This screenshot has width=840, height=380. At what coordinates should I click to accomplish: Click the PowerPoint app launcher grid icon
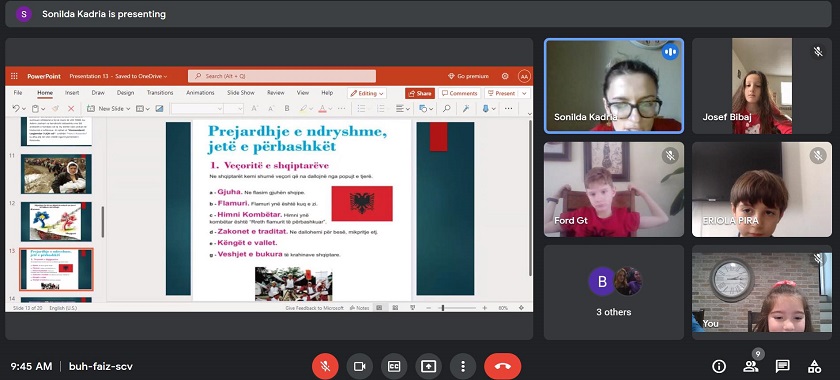pyautogui.click(x=14, y=76)
